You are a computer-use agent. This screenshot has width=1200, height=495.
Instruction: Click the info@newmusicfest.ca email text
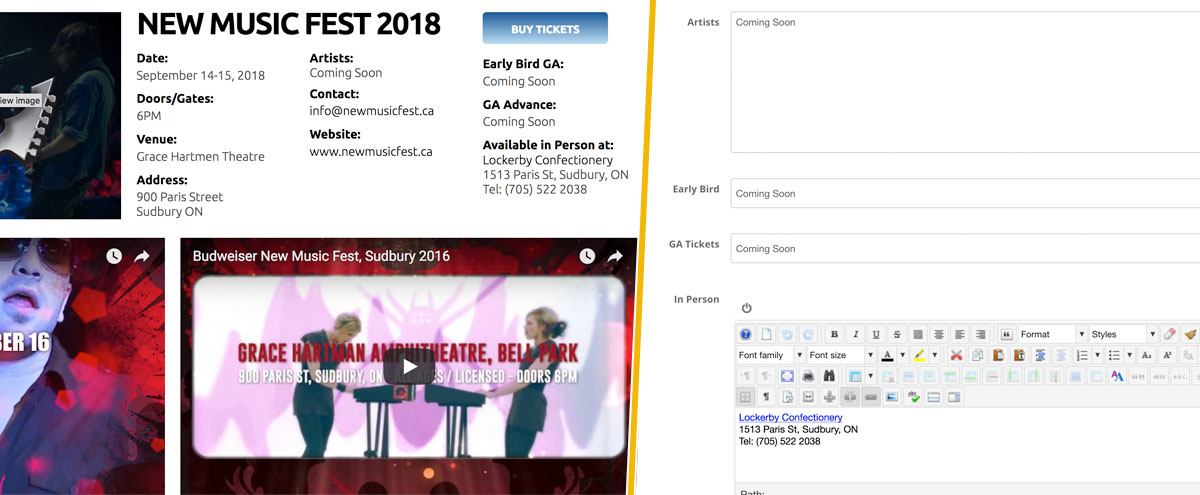(x=372, y=111)
